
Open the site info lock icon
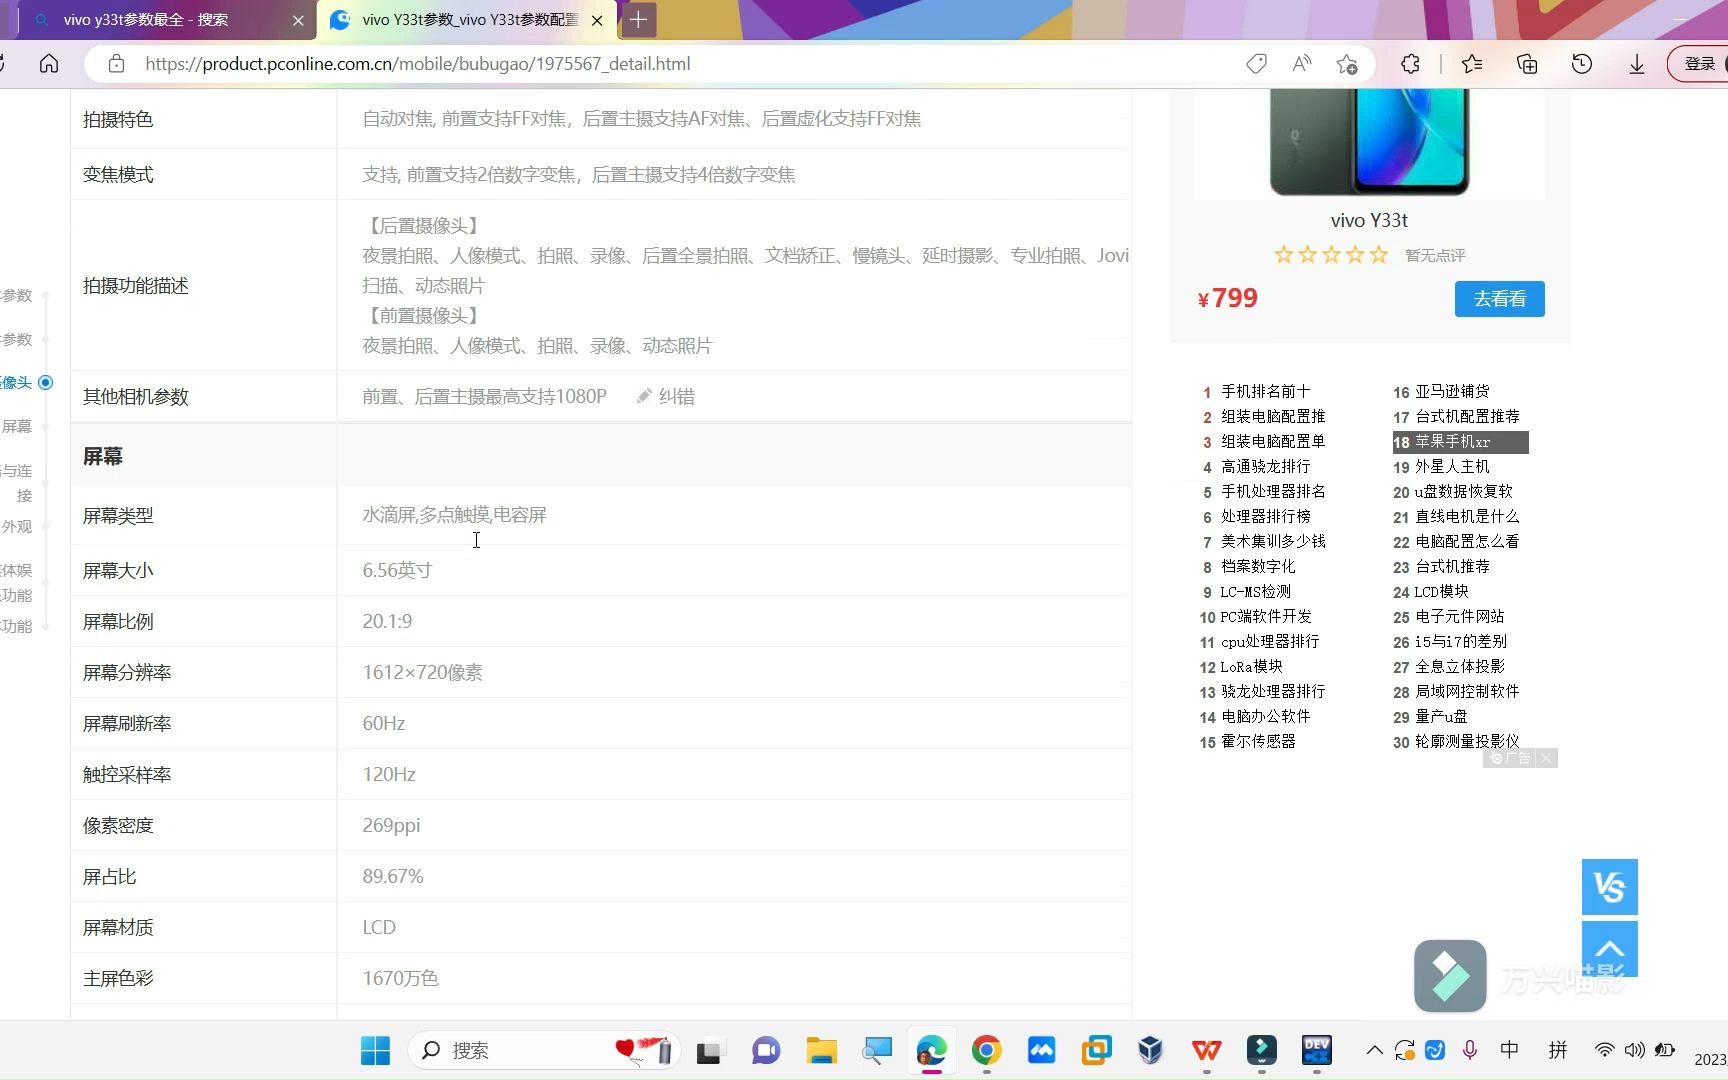point(116,64)
